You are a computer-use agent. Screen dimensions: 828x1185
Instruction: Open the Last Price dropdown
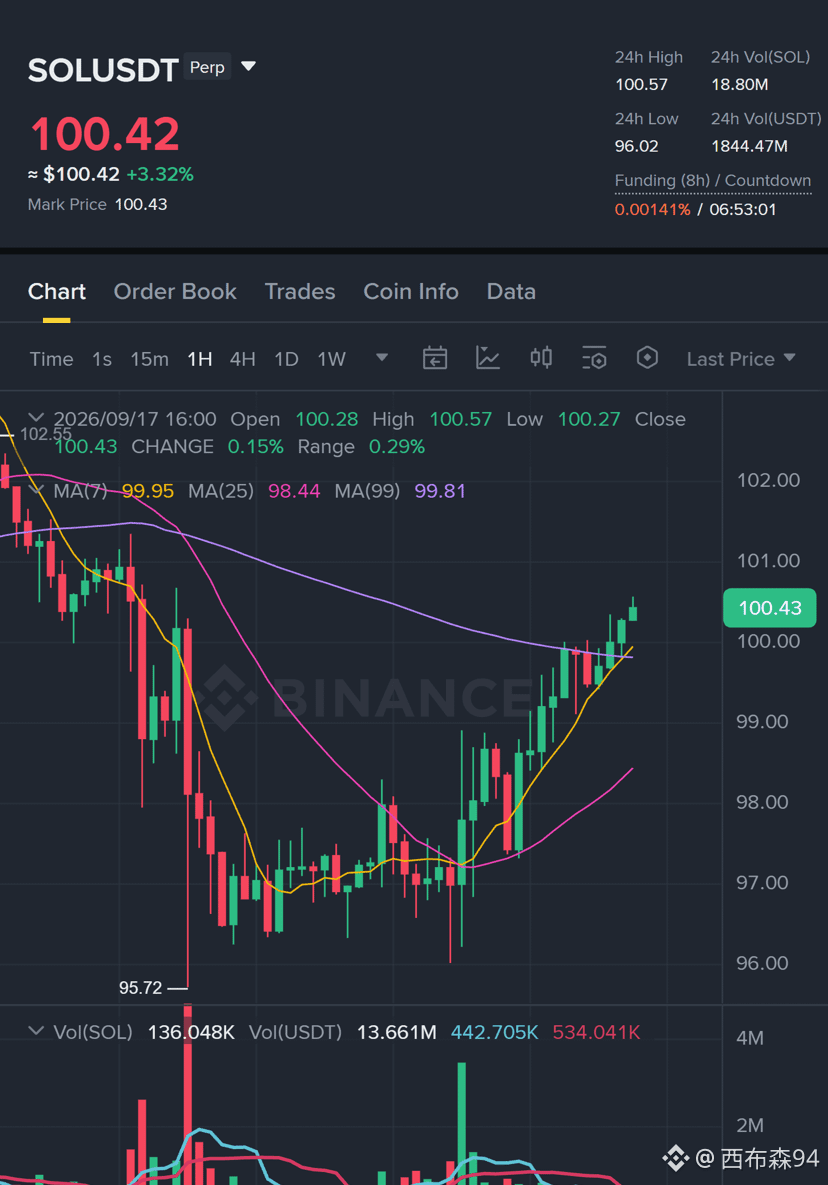(740, 359)
